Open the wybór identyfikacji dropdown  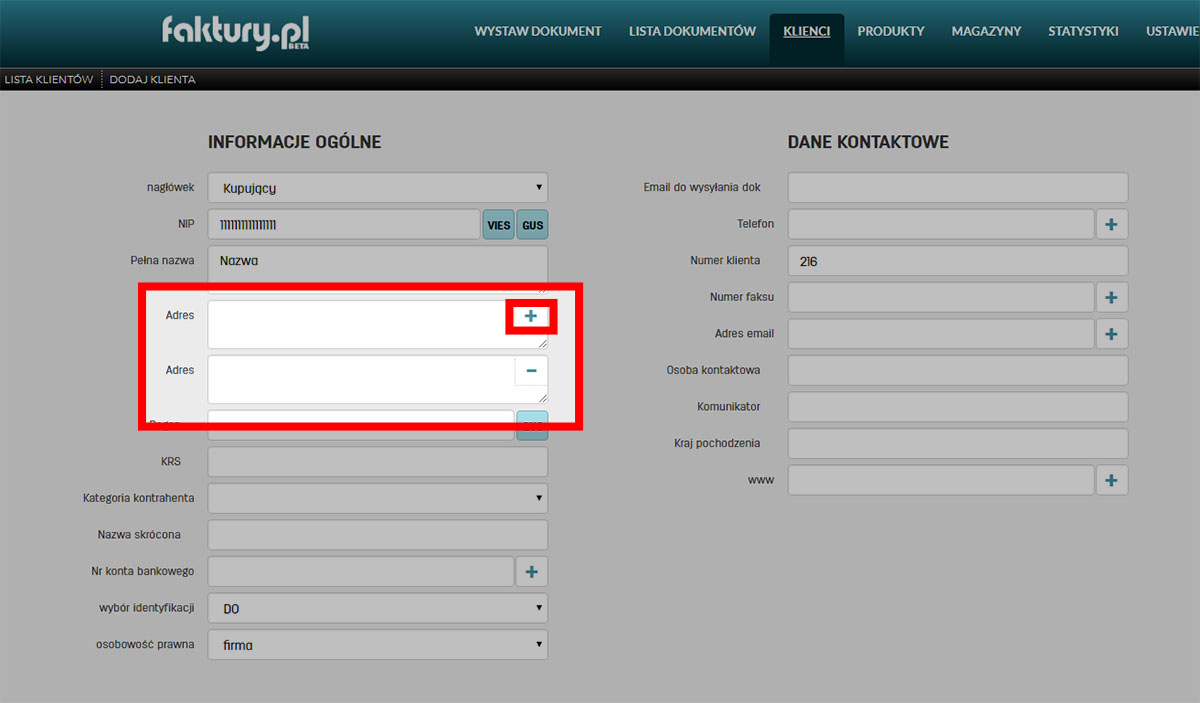[x=377, y=608]
